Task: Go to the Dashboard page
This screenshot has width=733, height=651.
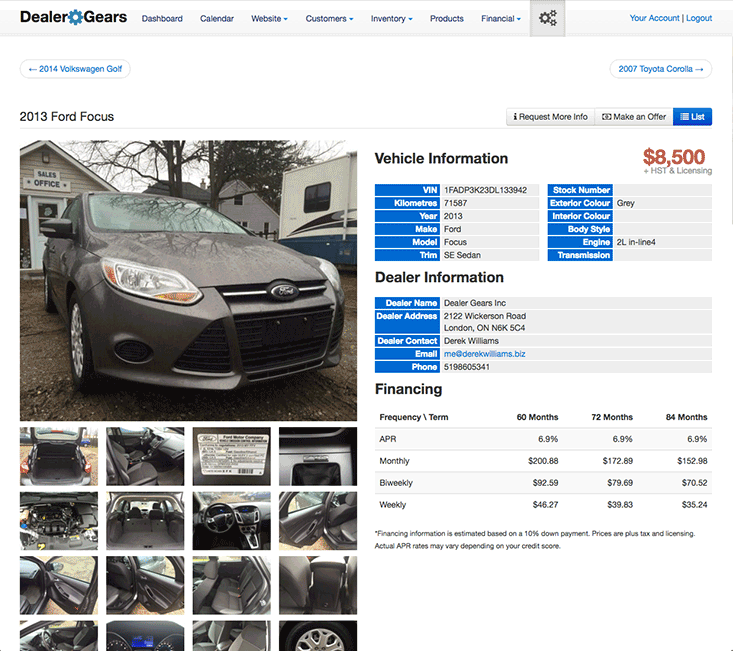Action: pos(162,19)
